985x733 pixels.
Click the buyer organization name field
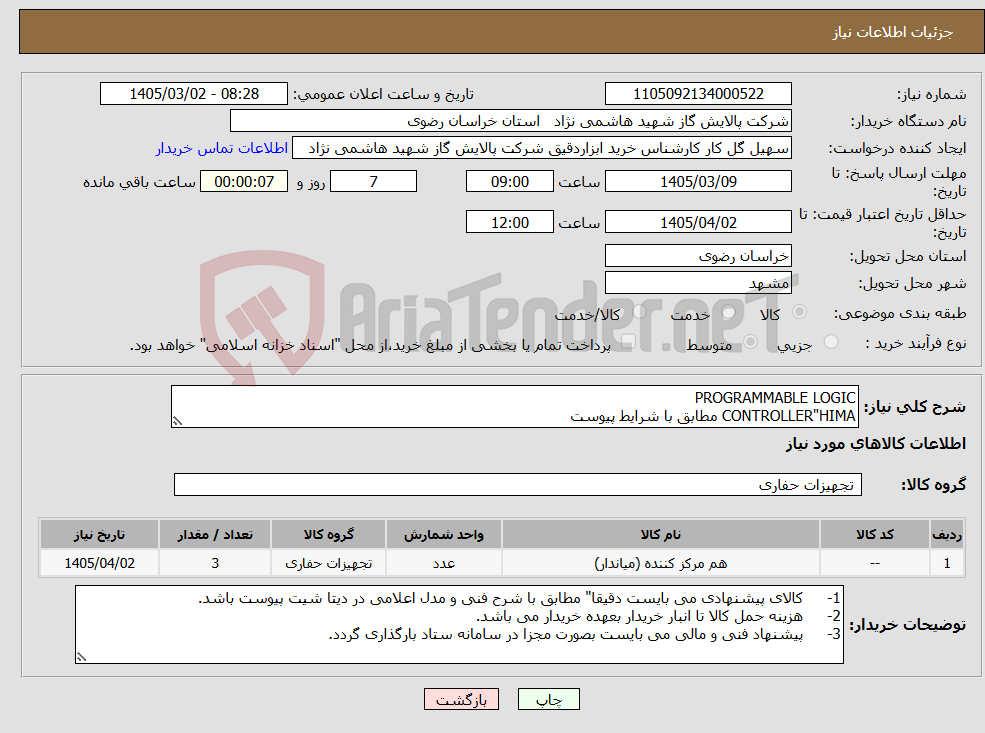(510, 121)
